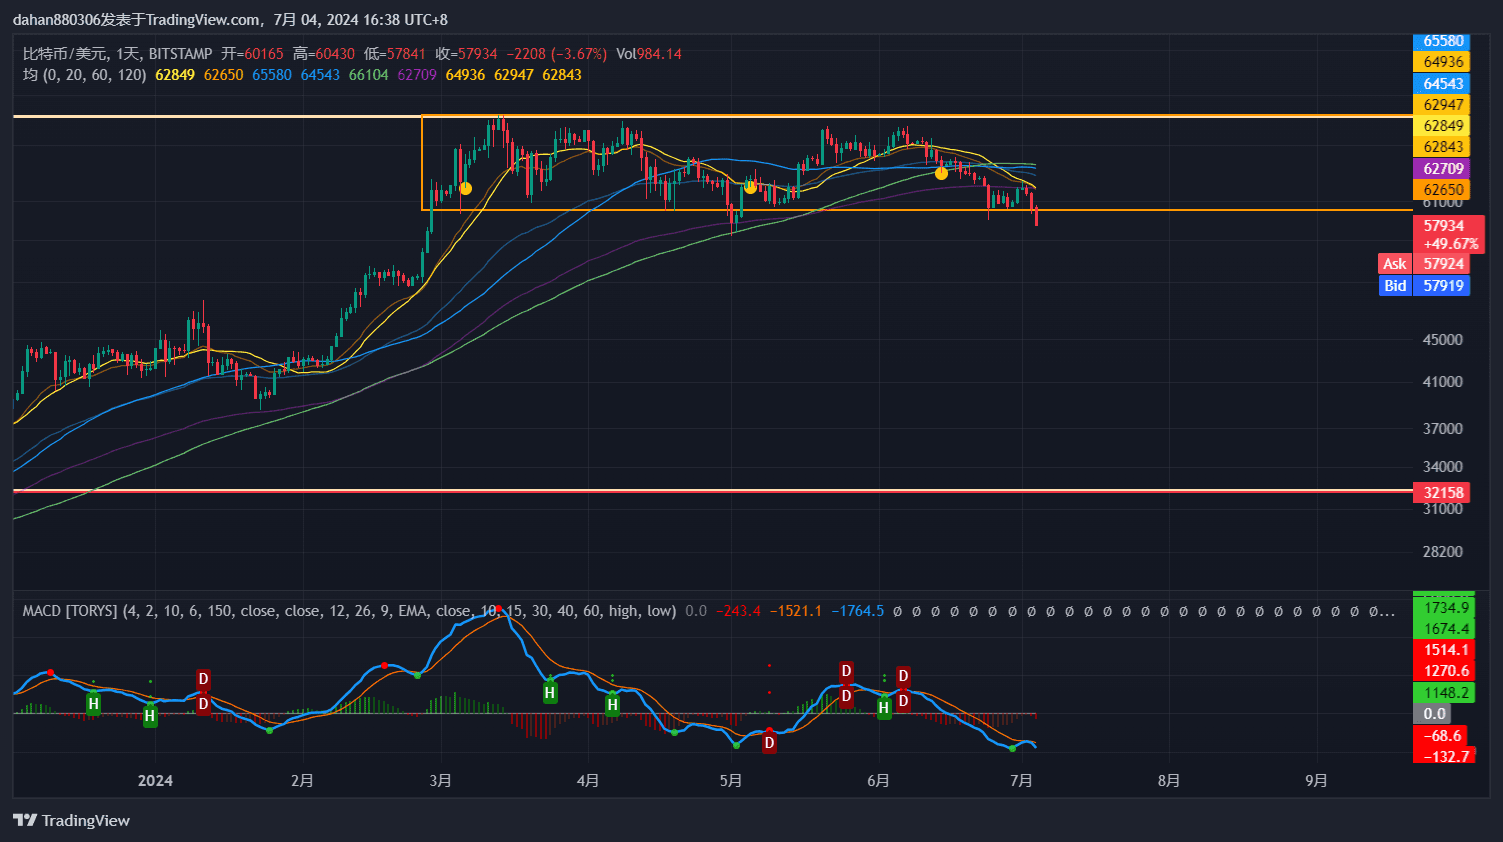Click the 7月 label on time axis
The height and width of the screenshot is (842, 1503).
click(x=1021, y=780)
